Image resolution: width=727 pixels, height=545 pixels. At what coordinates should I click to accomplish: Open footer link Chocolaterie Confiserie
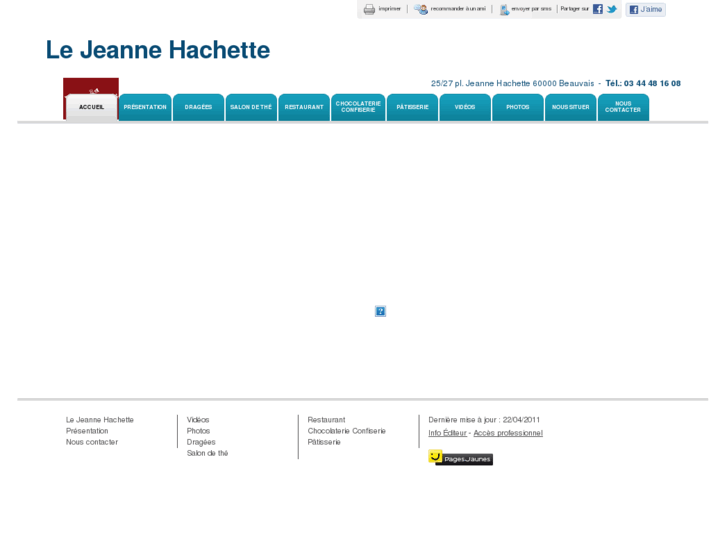347,431
